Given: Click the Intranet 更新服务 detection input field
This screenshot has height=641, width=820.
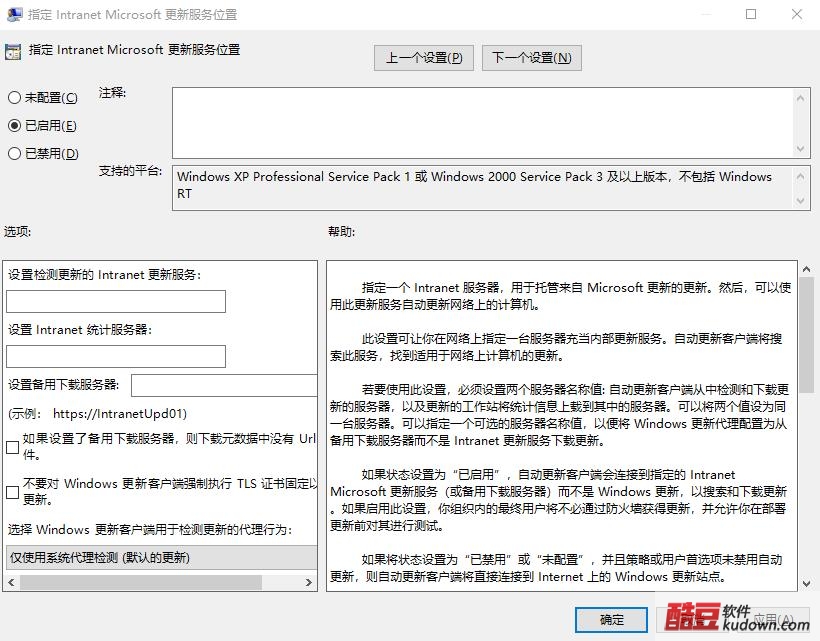Looking at the screenshot, I should [x=116, y=302].
